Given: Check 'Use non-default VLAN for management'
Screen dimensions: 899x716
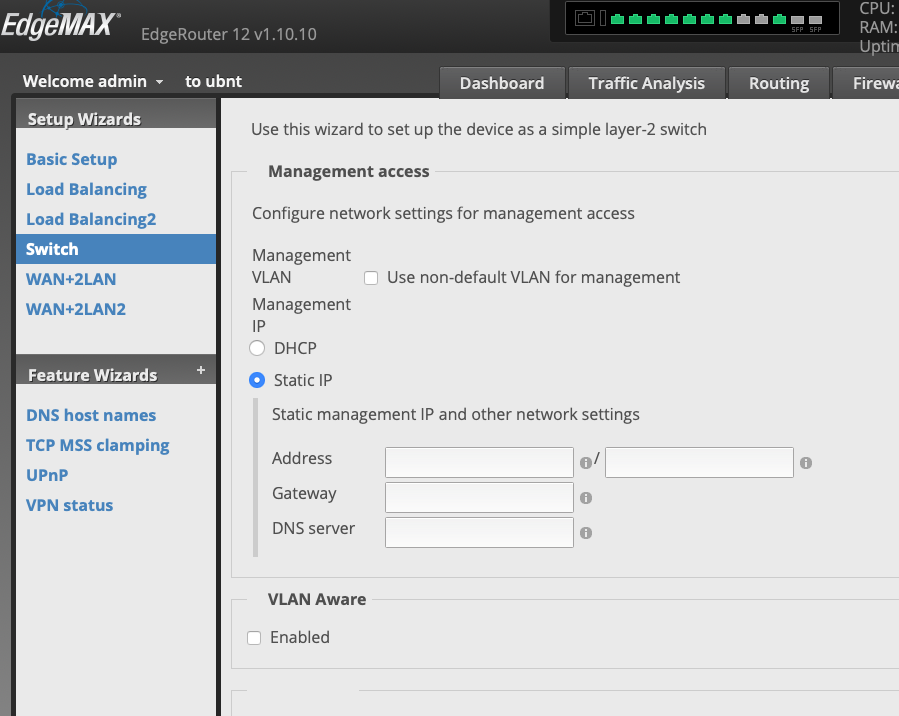Looking at the screenshot, I should pyautogui.click(x=371, y=277).
